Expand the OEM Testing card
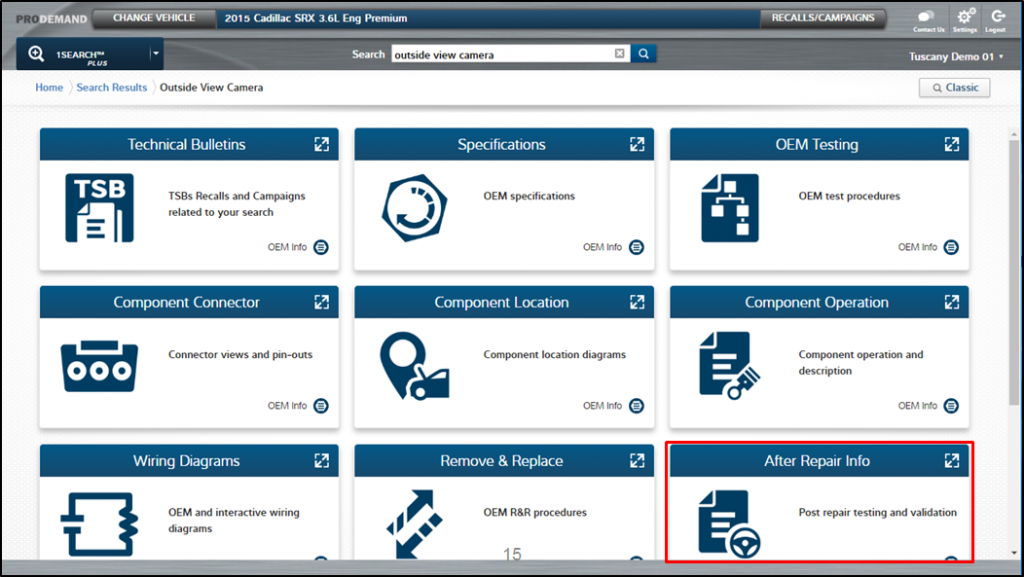Screen dimensions: 1024x577 [x=951, y=144]
